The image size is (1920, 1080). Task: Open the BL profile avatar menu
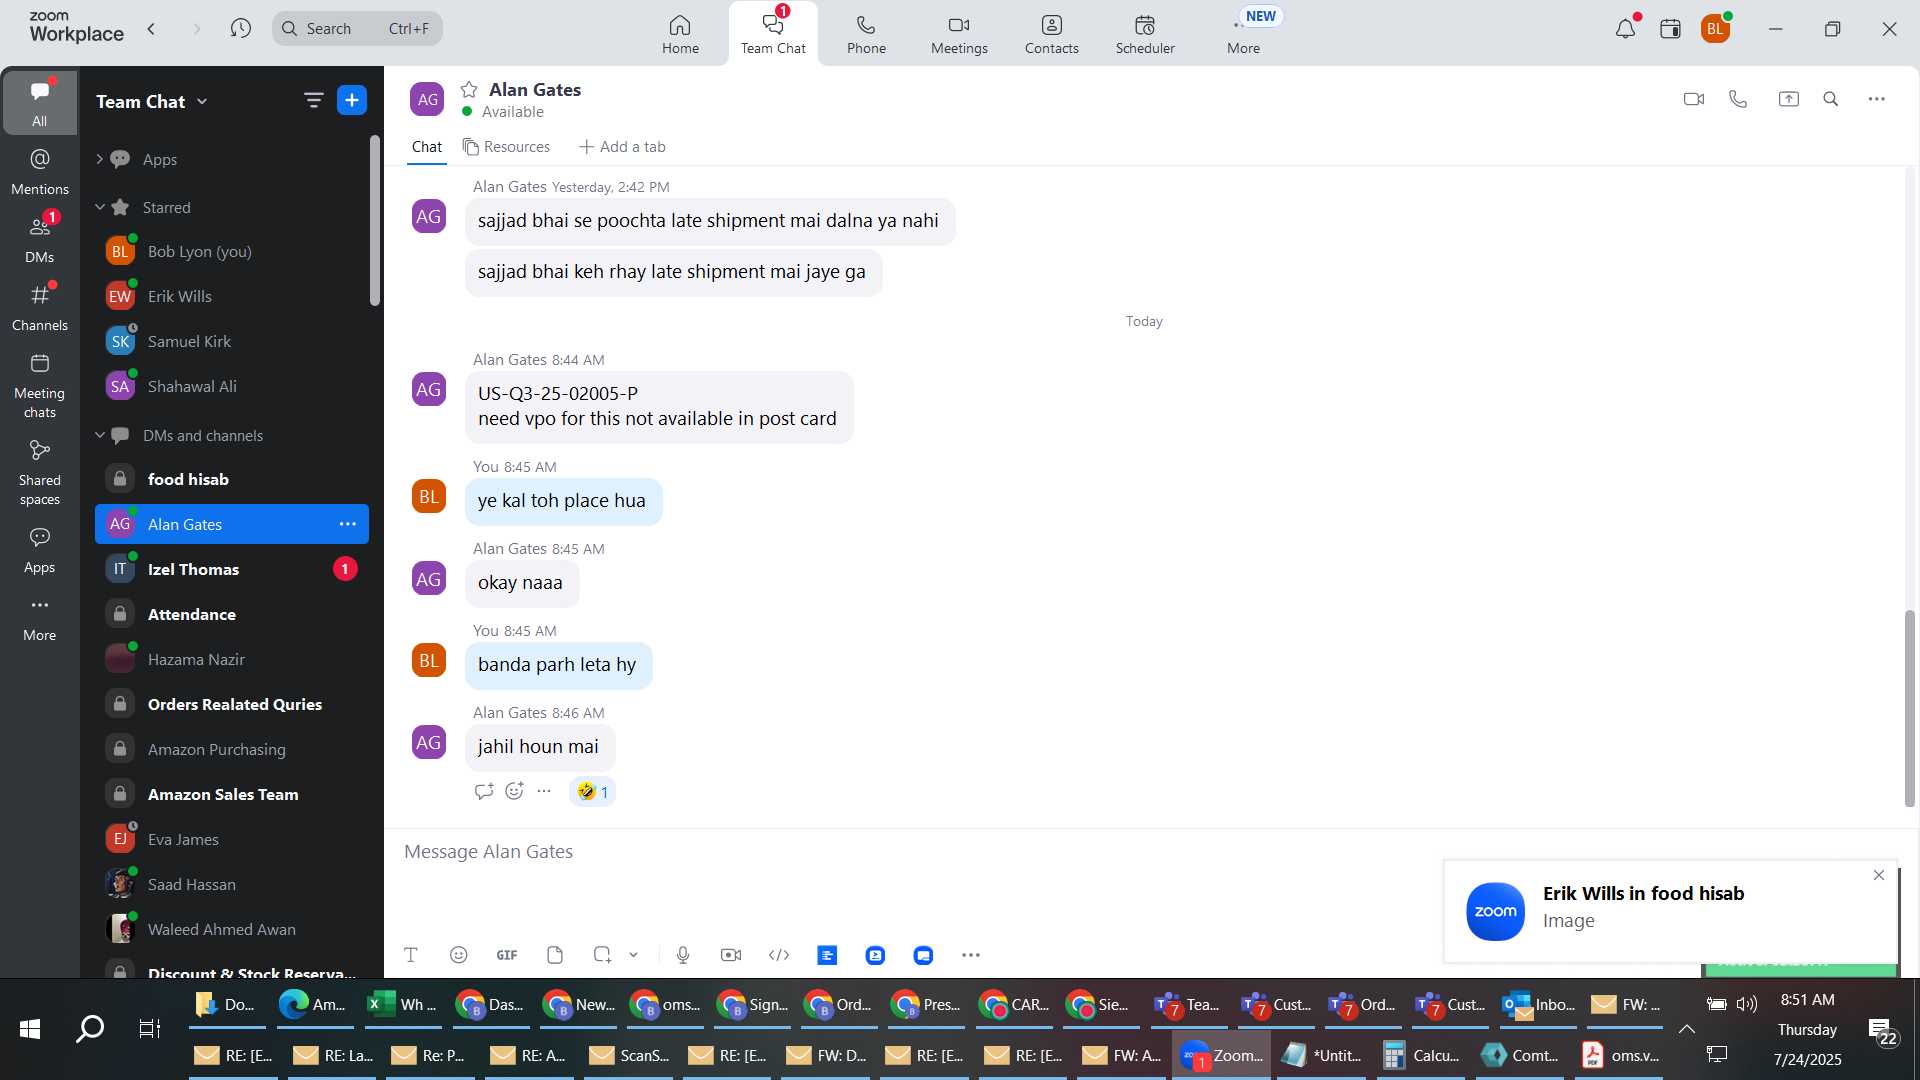(x=1716, y=29)
